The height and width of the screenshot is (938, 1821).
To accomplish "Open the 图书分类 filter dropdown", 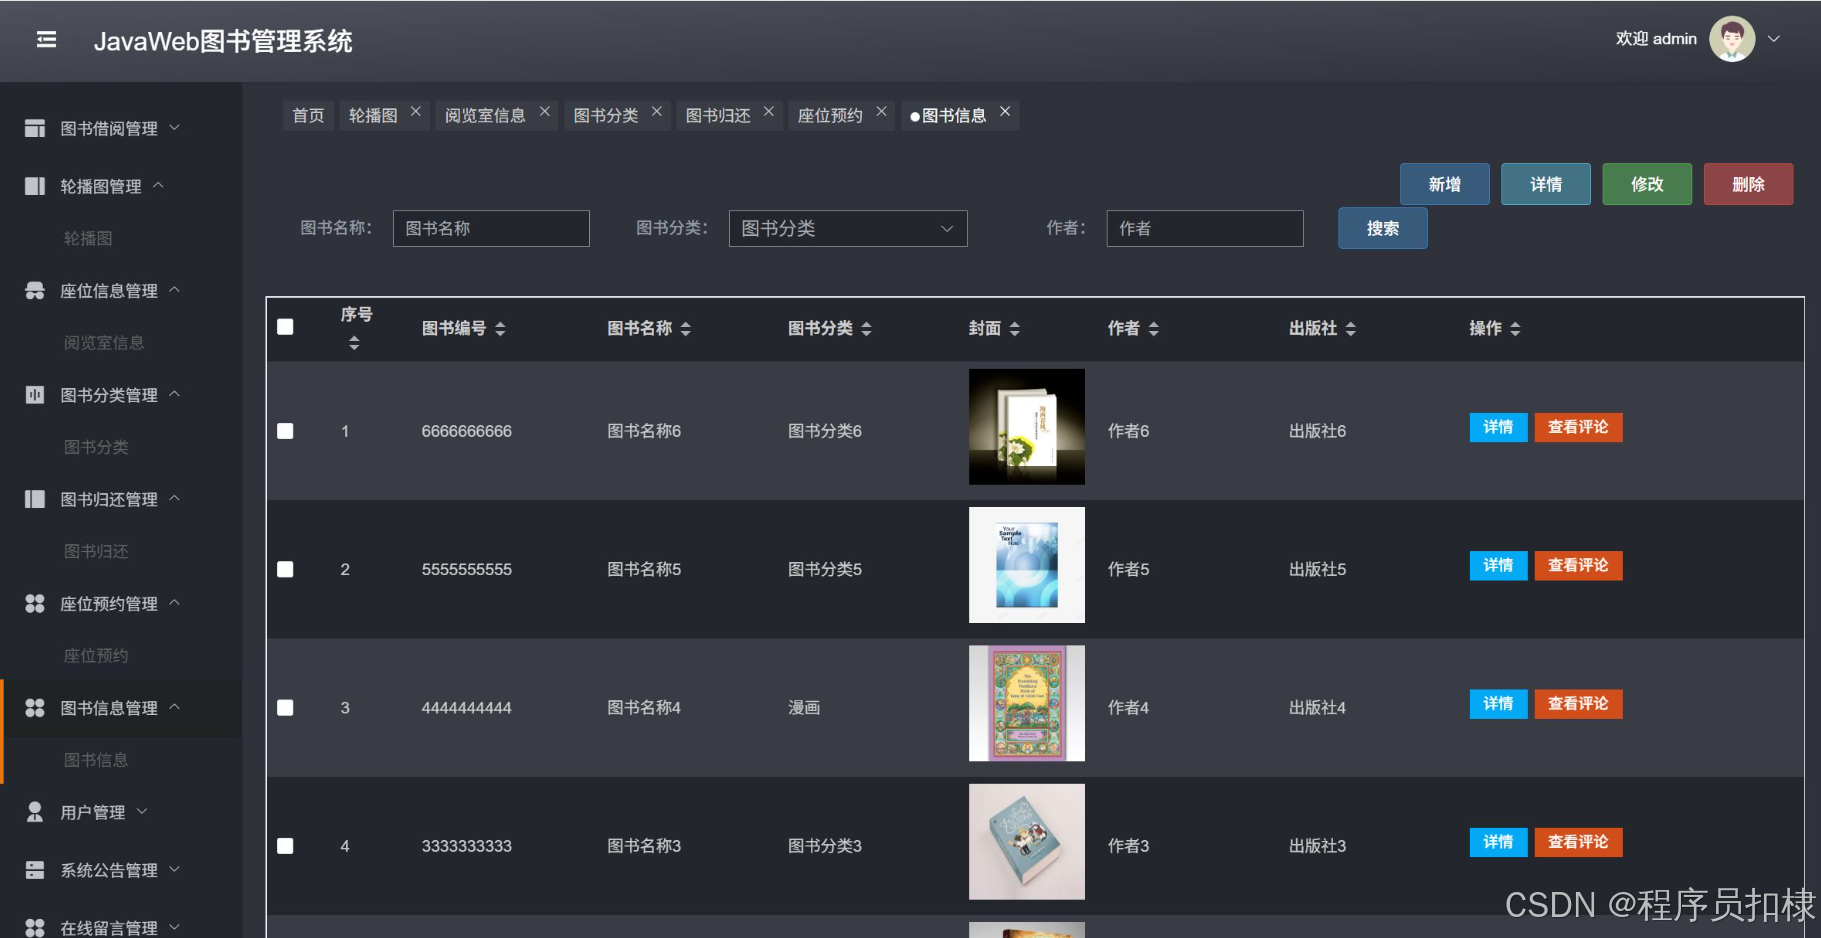I will [848, 228].
